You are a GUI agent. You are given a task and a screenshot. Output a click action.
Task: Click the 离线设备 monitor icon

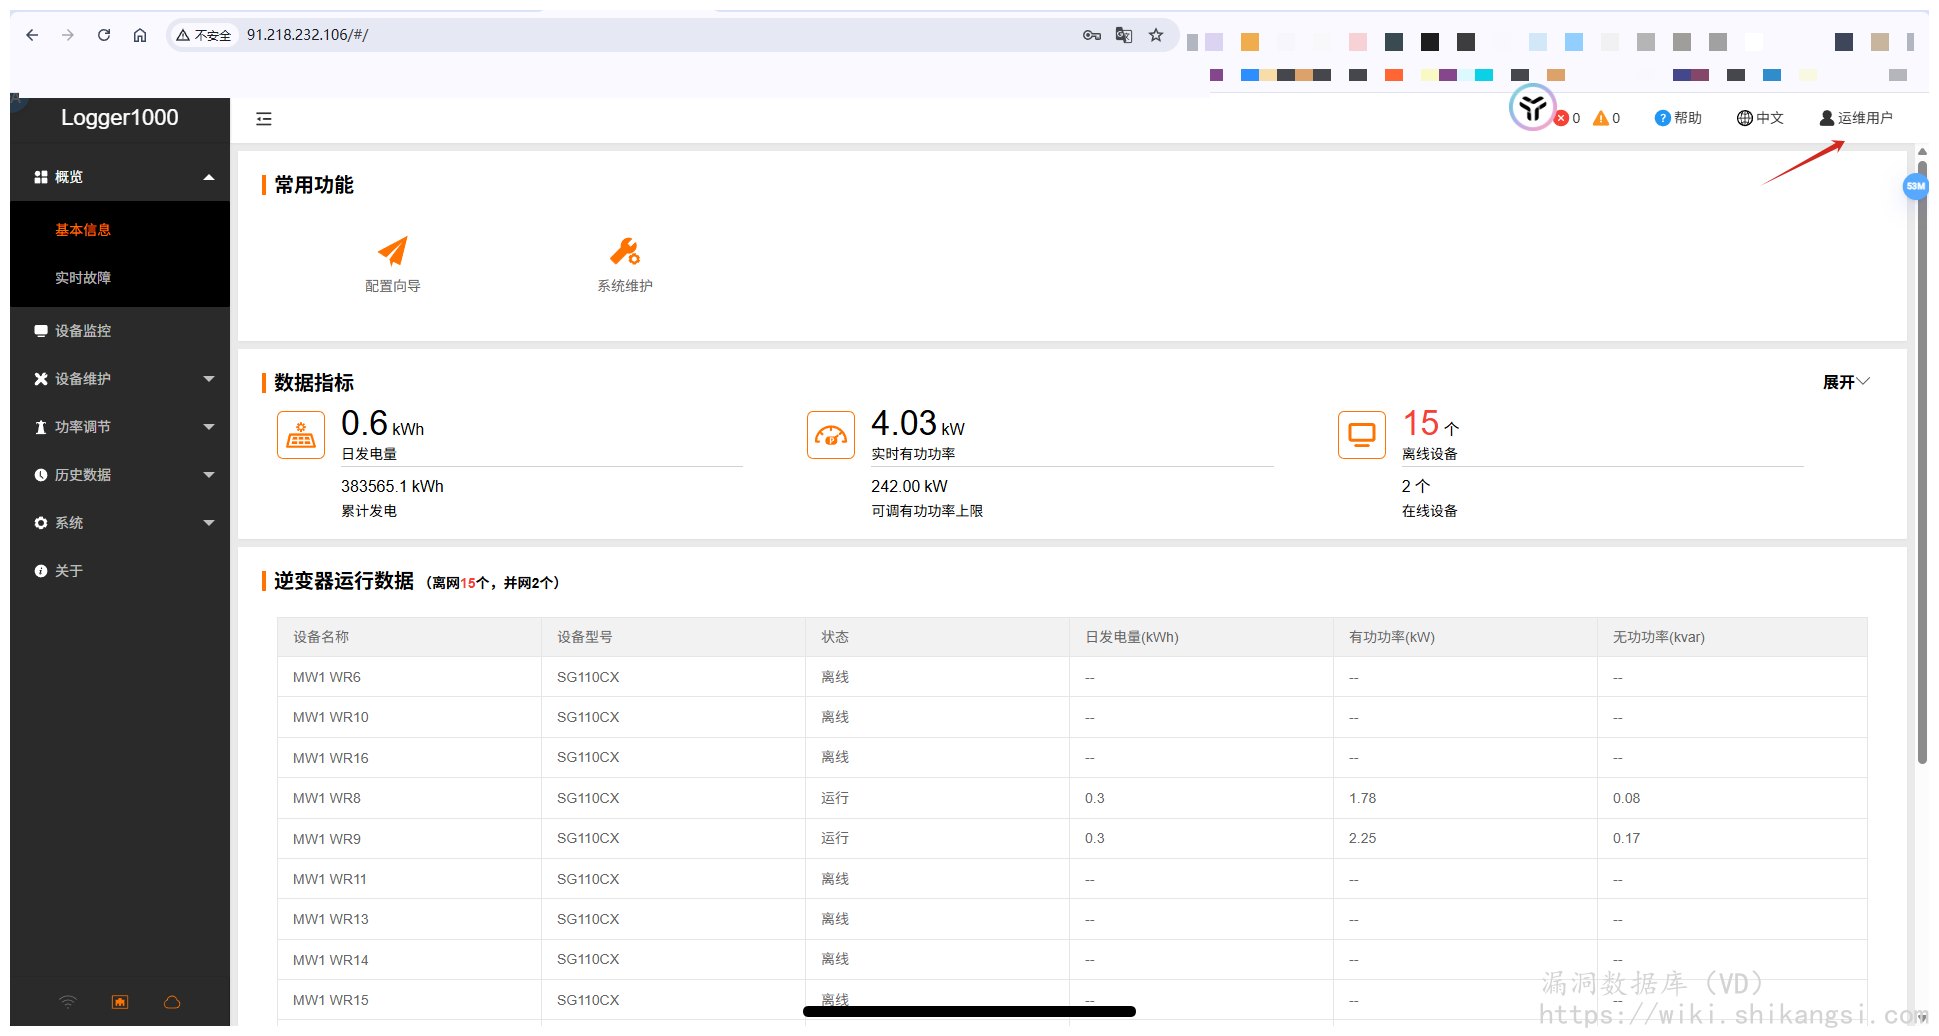1362,435
